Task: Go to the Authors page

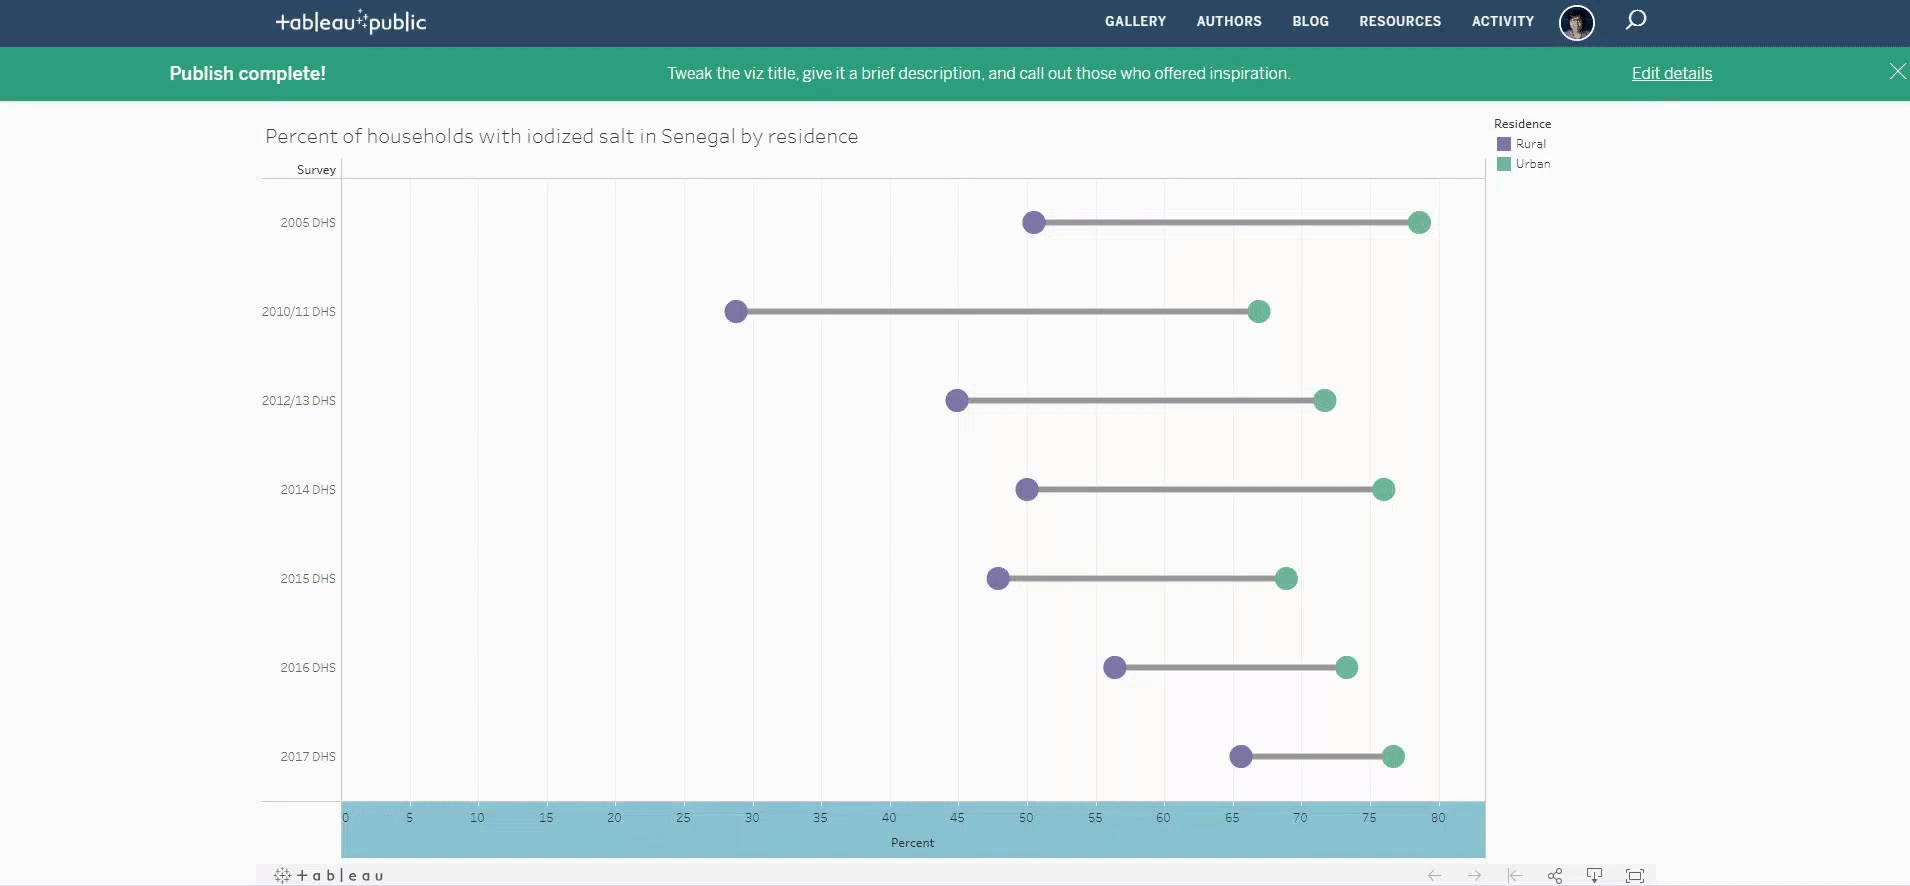Action: [x=1229, y=21]
